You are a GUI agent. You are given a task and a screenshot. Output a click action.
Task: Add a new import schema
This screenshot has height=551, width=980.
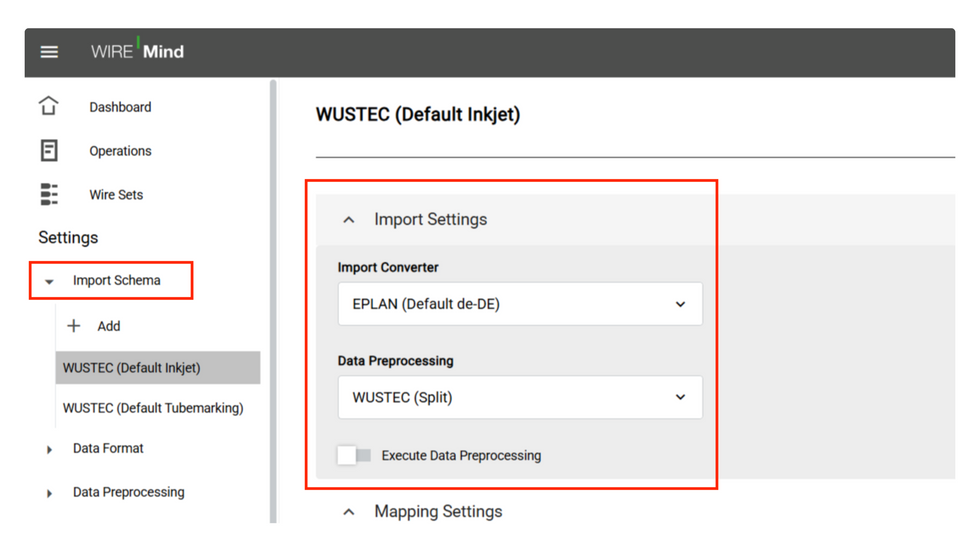(108, 326)
